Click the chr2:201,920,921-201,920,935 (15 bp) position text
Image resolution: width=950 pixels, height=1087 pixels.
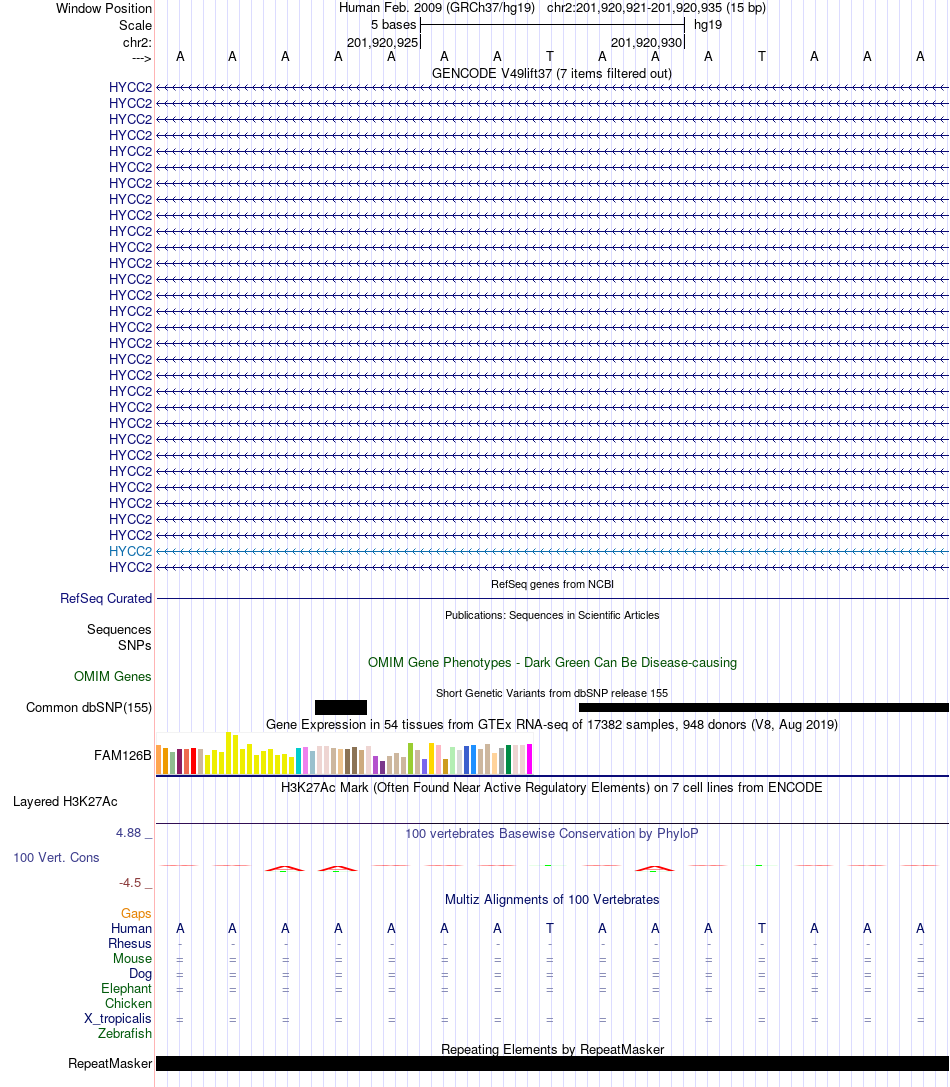[x=656, y=8]
